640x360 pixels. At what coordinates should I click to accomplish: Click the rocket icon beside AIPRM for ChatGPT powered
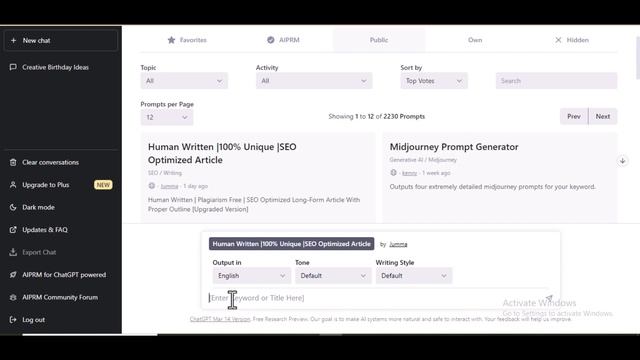[13, 275]
